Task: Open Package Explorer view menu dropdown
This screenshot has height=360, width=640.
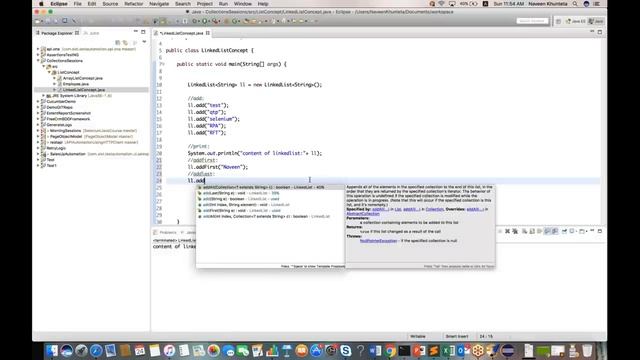Action: [144, 42]
